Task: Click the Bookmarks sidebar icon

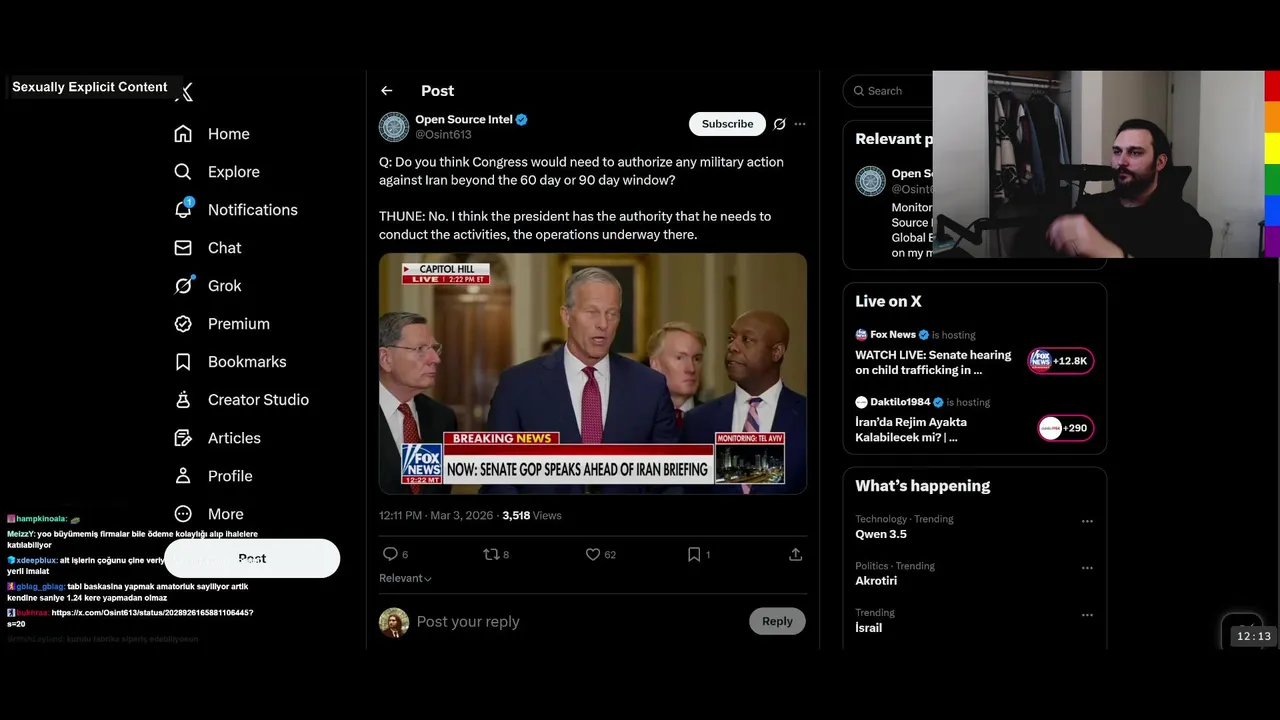Action: (x=183, y=362)
